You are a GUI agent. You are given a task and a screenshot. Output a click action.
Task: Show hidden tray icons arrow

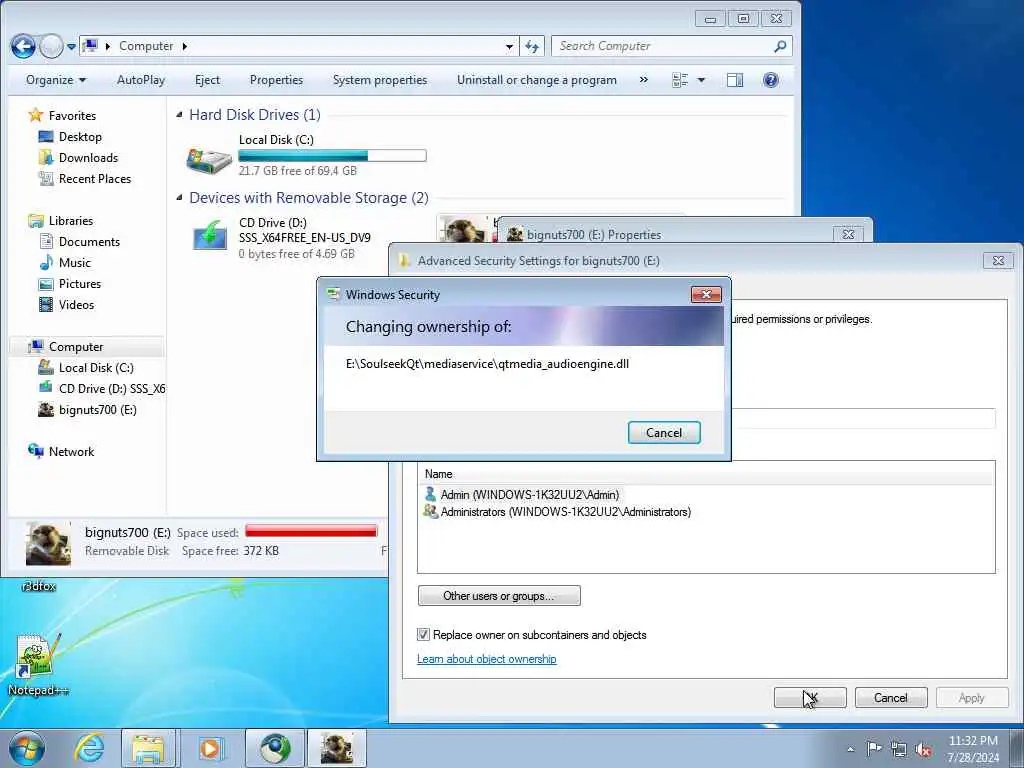coord(850,750)
